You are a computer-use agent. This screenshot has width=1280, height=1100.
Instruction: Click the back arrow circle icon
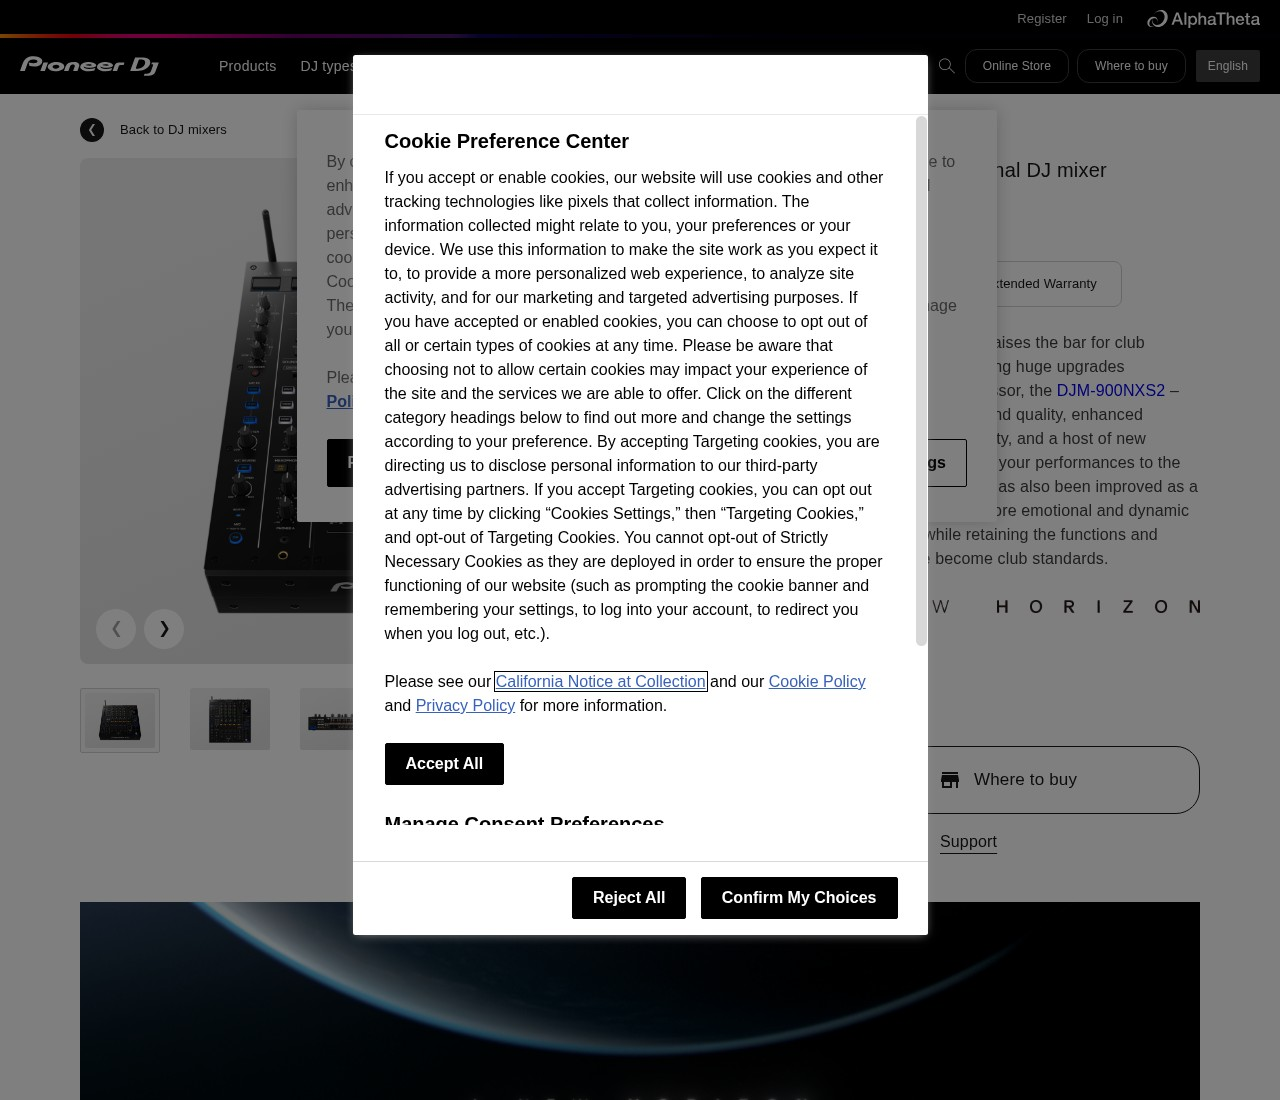pos(92,130)
